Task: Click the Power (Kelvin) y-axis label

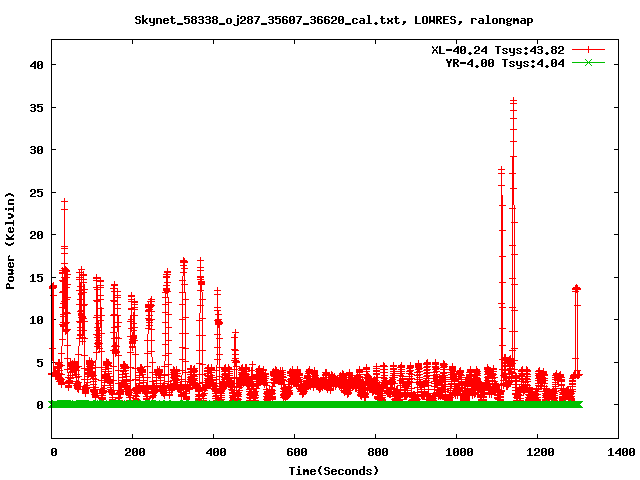Action: coord(10,240)
